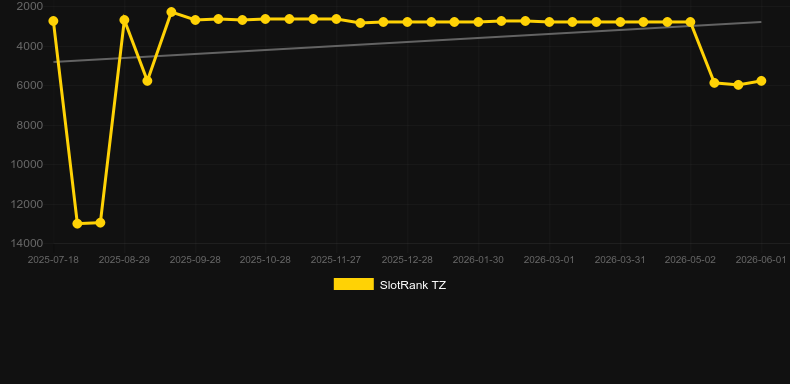Screen dimensions: 790x384
Task: Click the 2025-07-18 x-axis date label
Action: point(53,260)
